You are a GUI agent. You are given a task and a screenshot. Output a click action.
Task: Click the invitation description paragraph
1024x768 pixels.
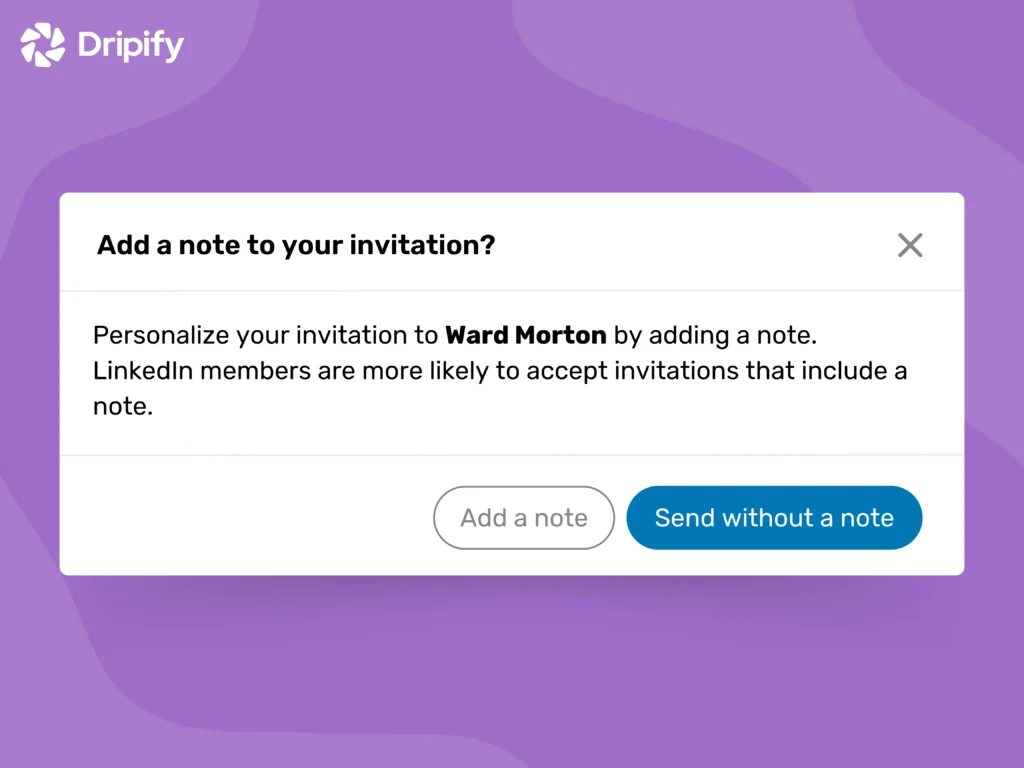pos(500,370)
